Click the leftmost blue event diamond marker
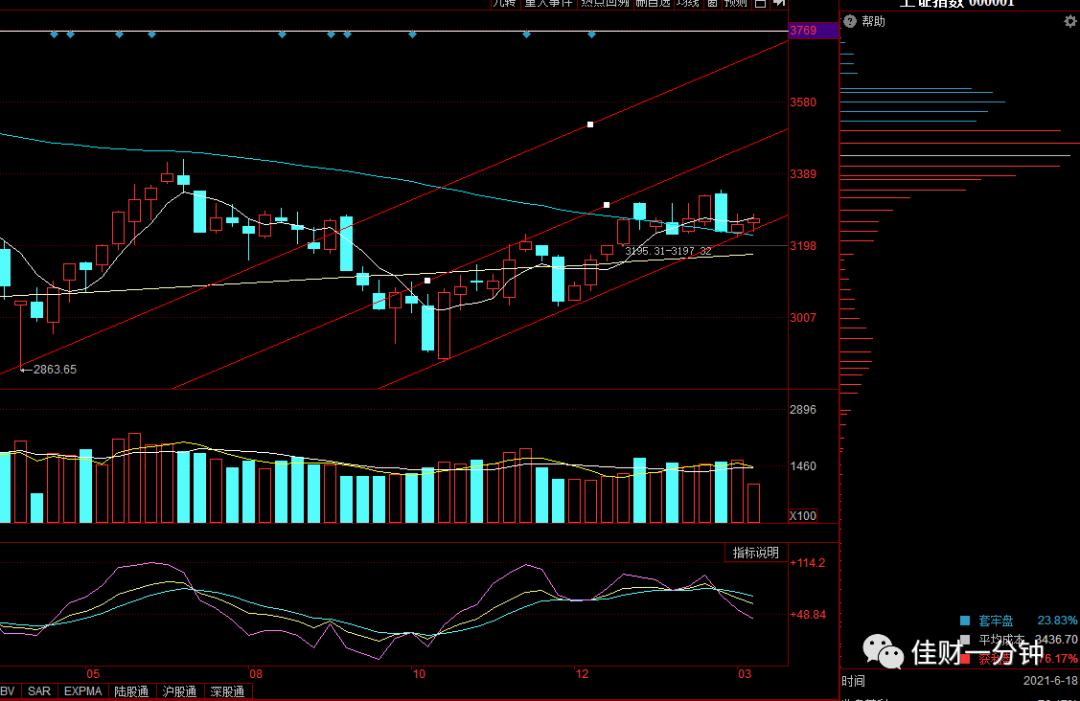The image size is (1080, 701). coord(54,34)
